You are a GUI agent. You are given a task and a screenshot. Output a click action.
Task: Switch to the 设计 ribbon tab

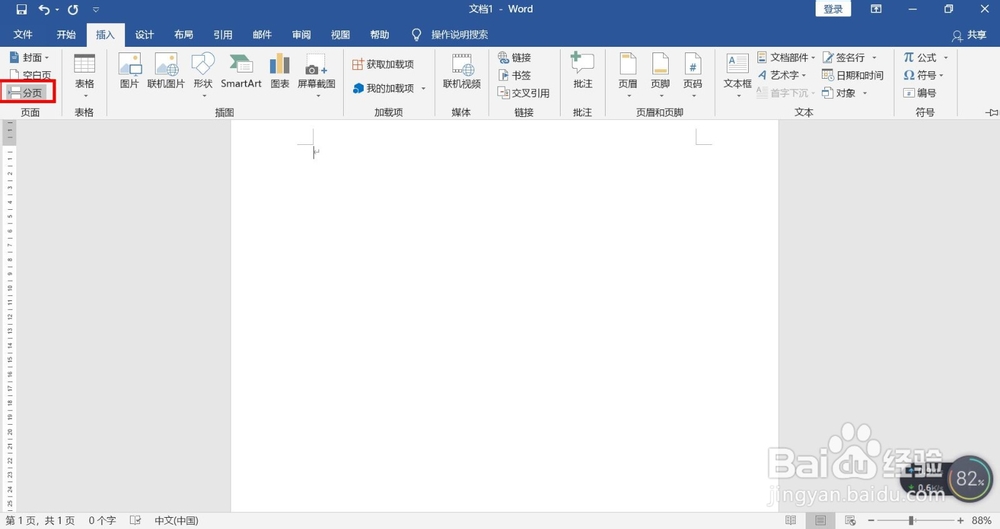pyautogui.click(x=144, y=34)
